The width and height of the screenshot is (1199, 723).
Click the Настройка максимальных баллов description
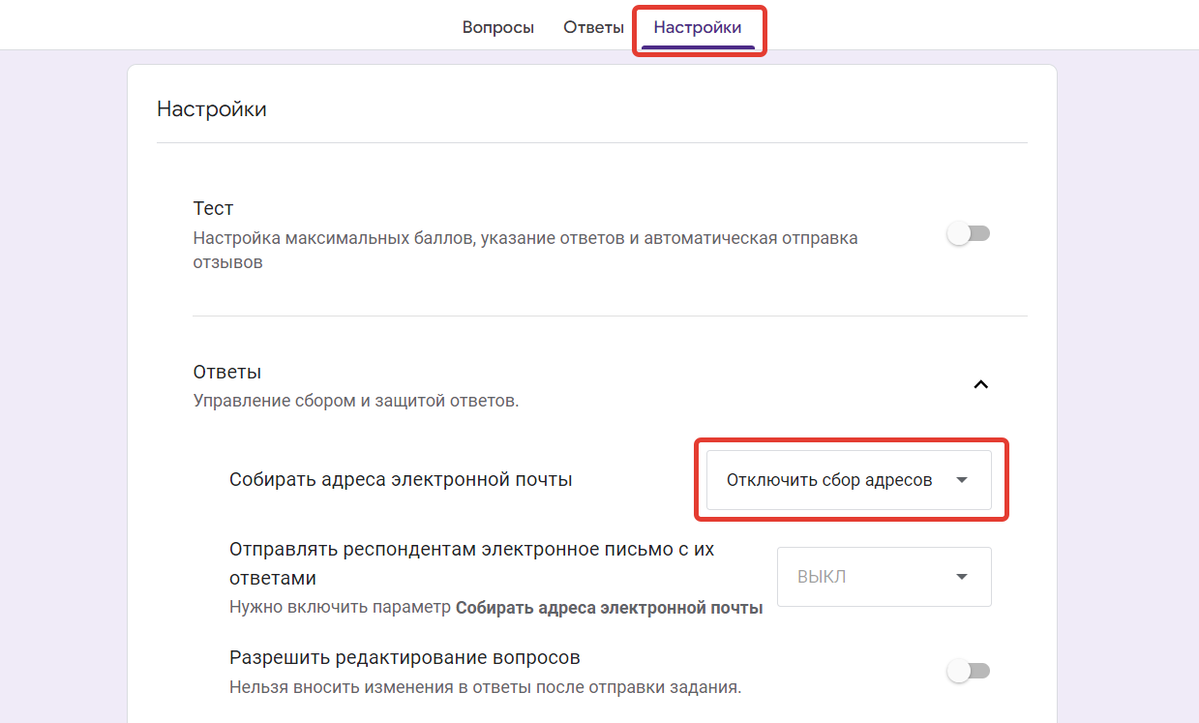[525, 250]
